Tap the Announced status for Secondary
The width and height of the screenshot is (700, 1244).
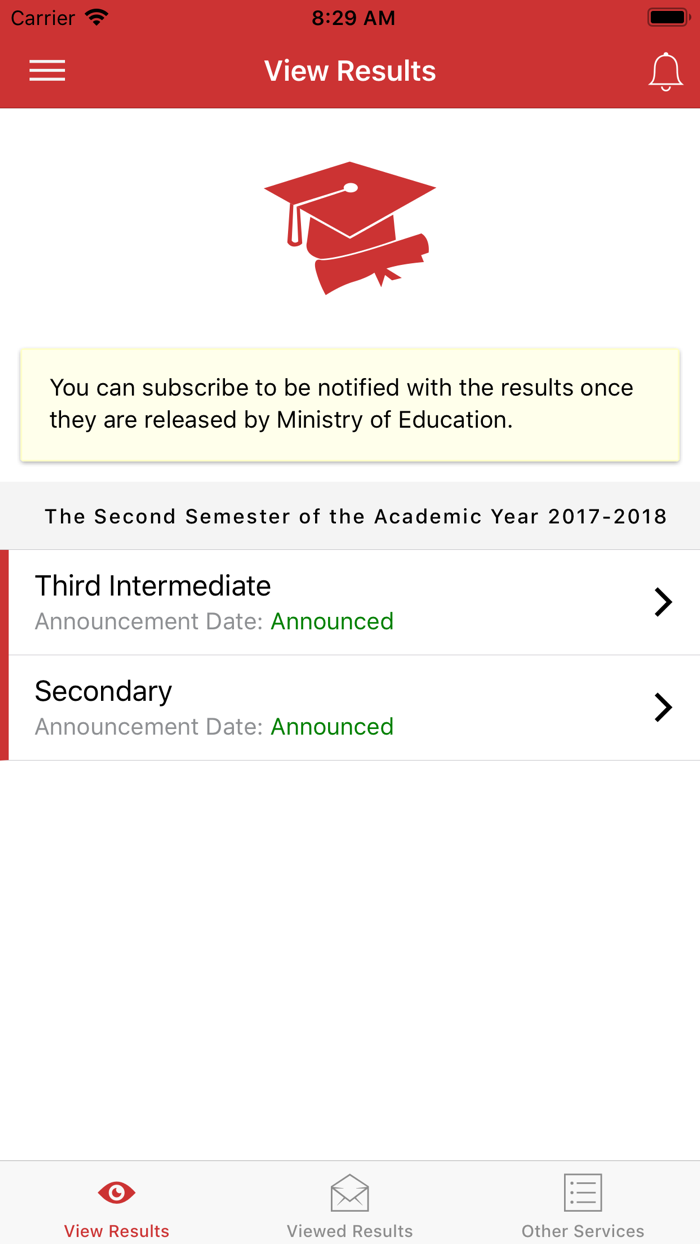click(x=331, y=727)
